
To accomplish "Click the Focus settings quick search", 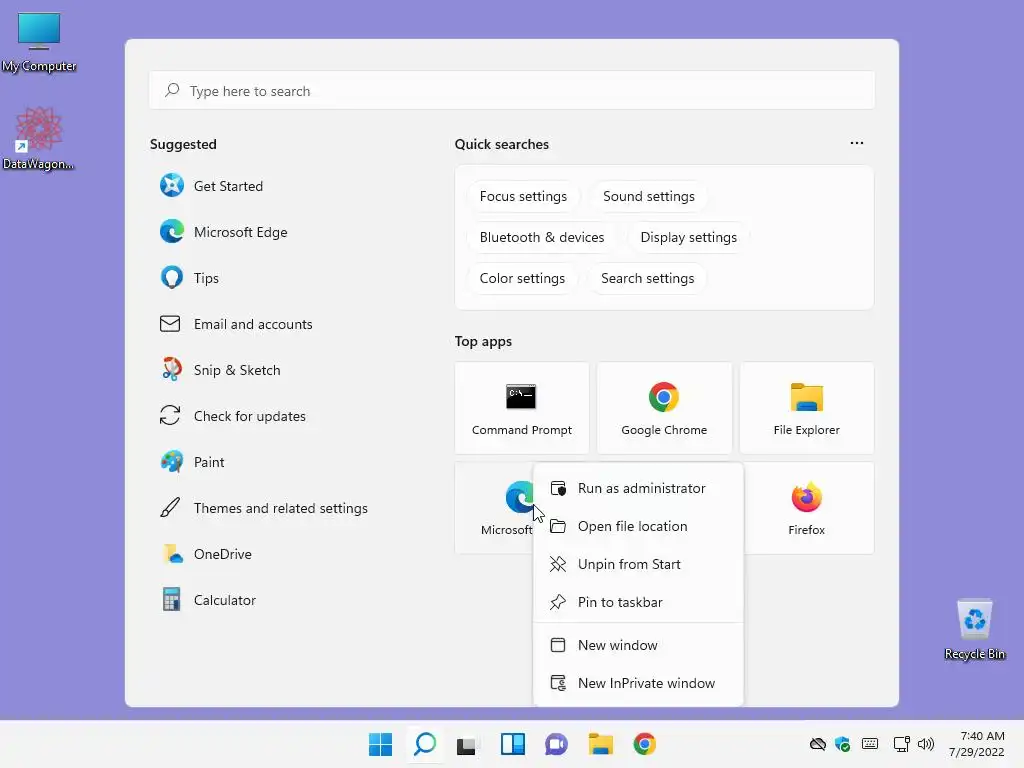I will [523, 196].
